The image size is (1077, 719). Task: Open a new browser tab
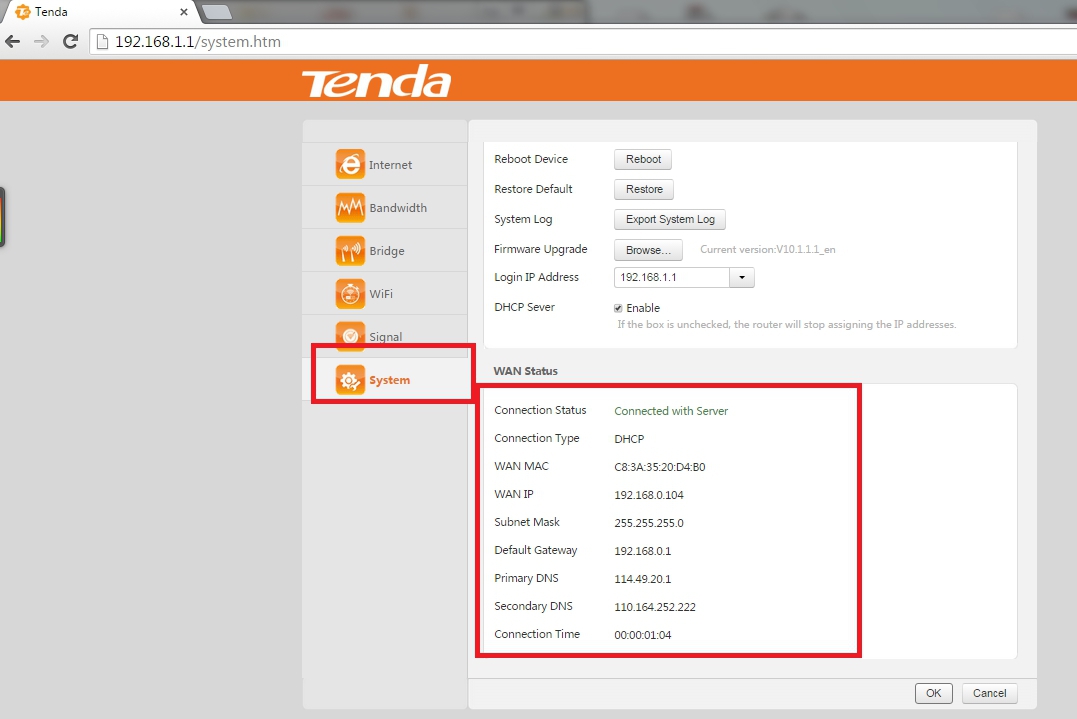216,12
